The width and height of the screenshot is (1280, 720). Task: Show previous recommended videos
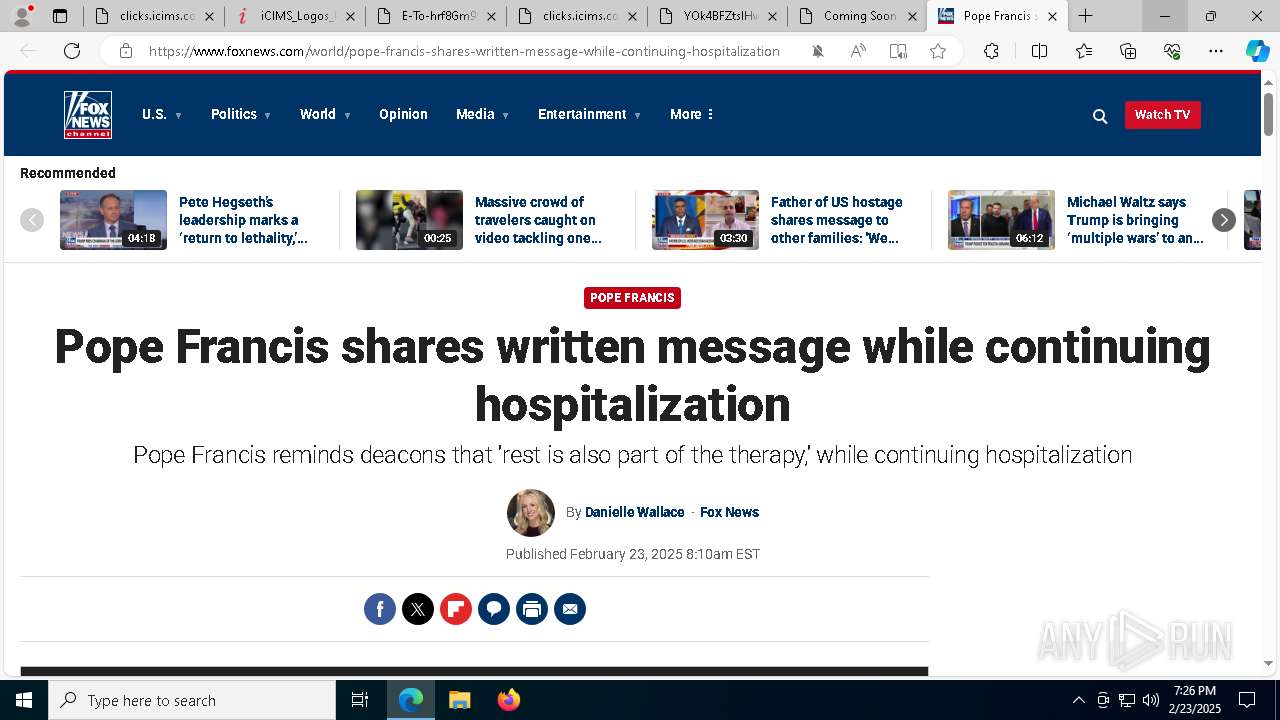[32, 220]
